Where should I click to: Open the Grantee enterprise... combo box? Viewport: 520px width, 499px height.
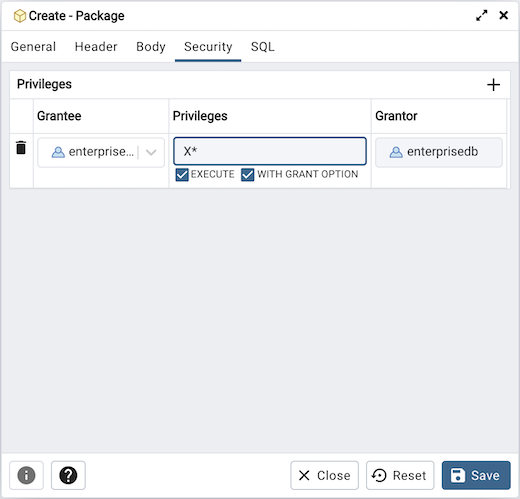(x=101, y=152)
